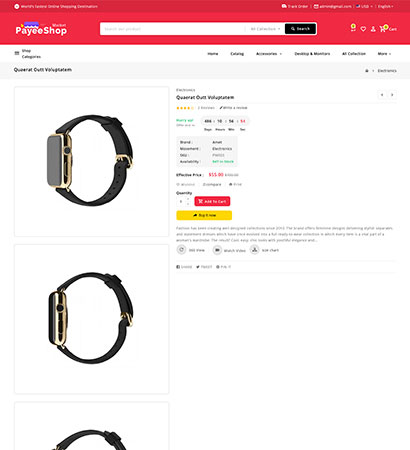410x450 pixels.
Task: Click the Watch Video camera icon
Action: point(217,250)
